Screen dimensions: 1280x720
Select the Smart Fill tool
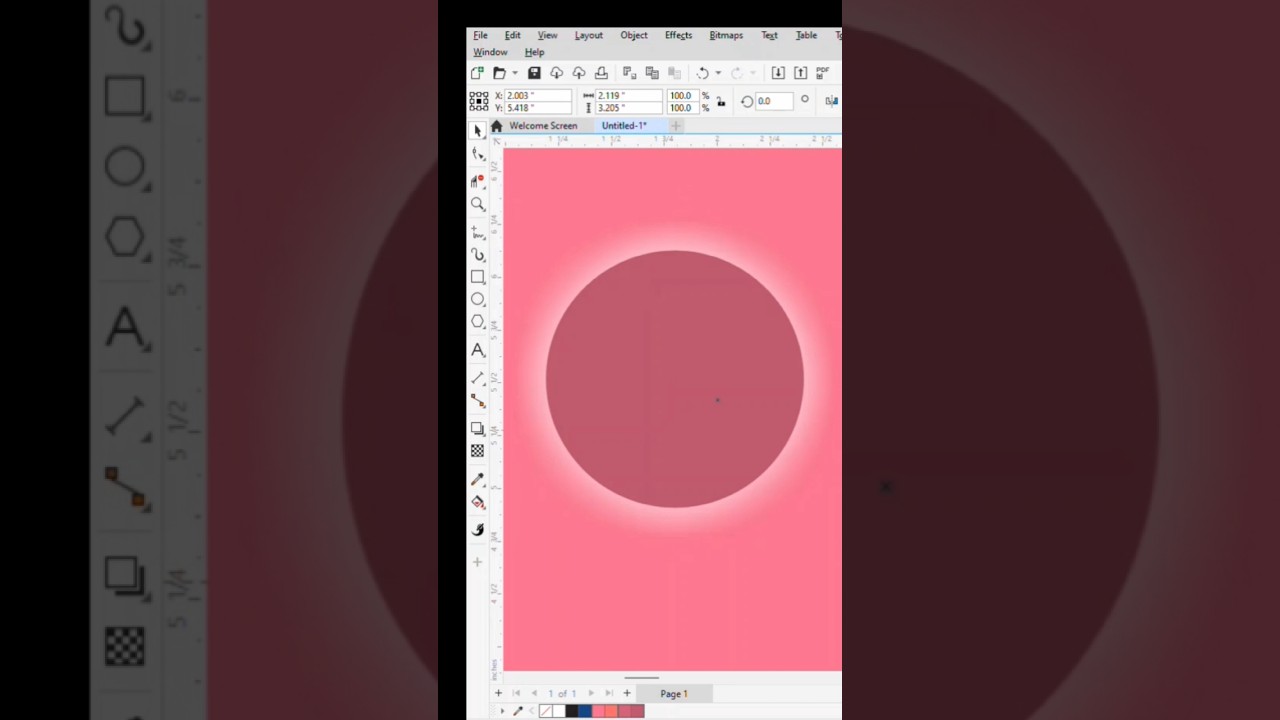[478, 529]
